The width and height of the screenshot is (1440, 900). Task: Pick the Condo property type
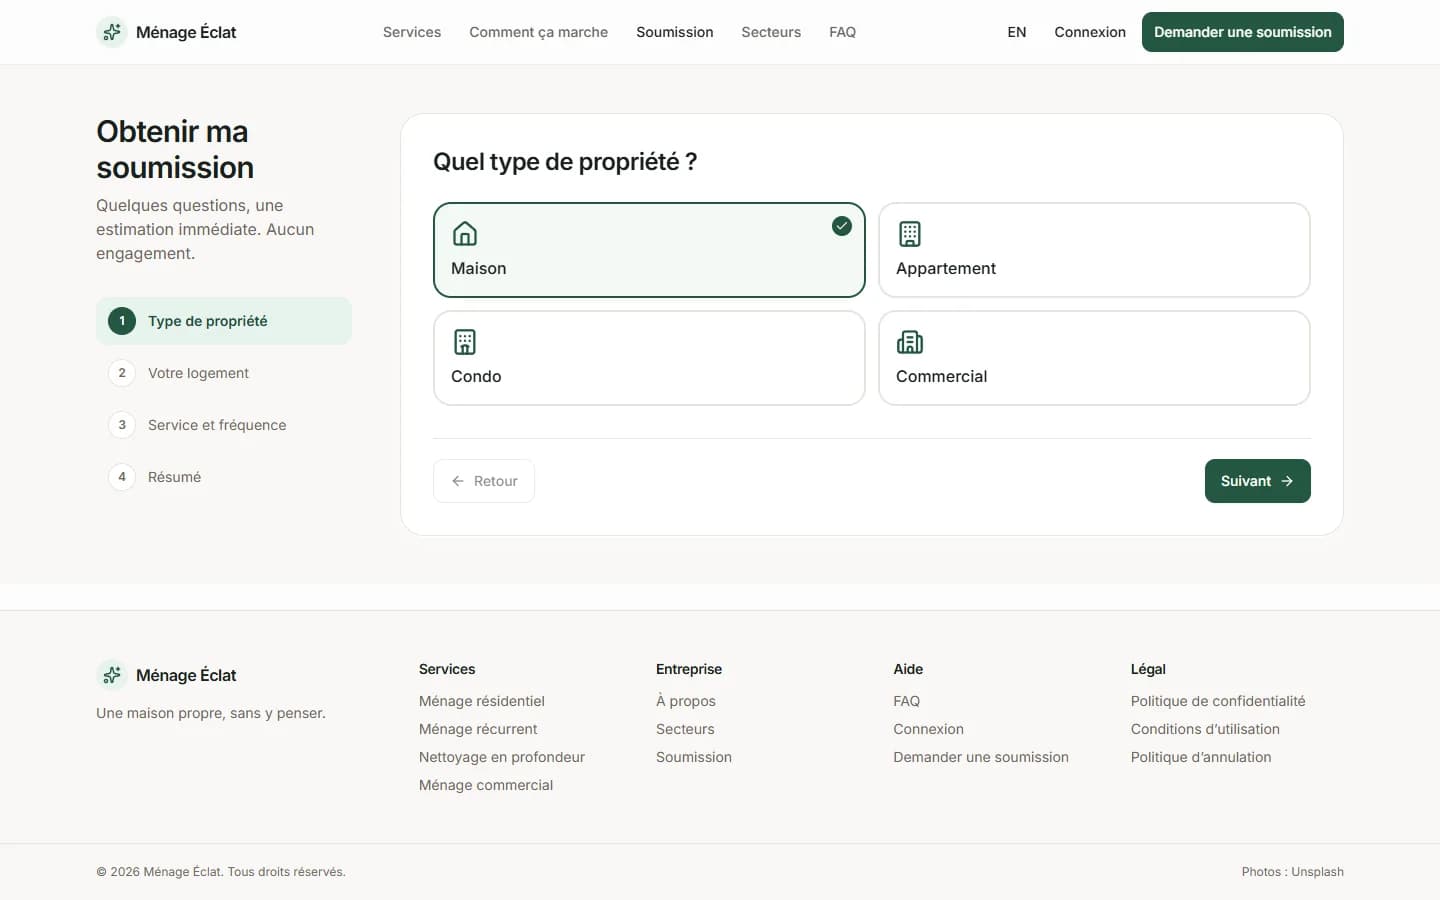pos(649,358)
